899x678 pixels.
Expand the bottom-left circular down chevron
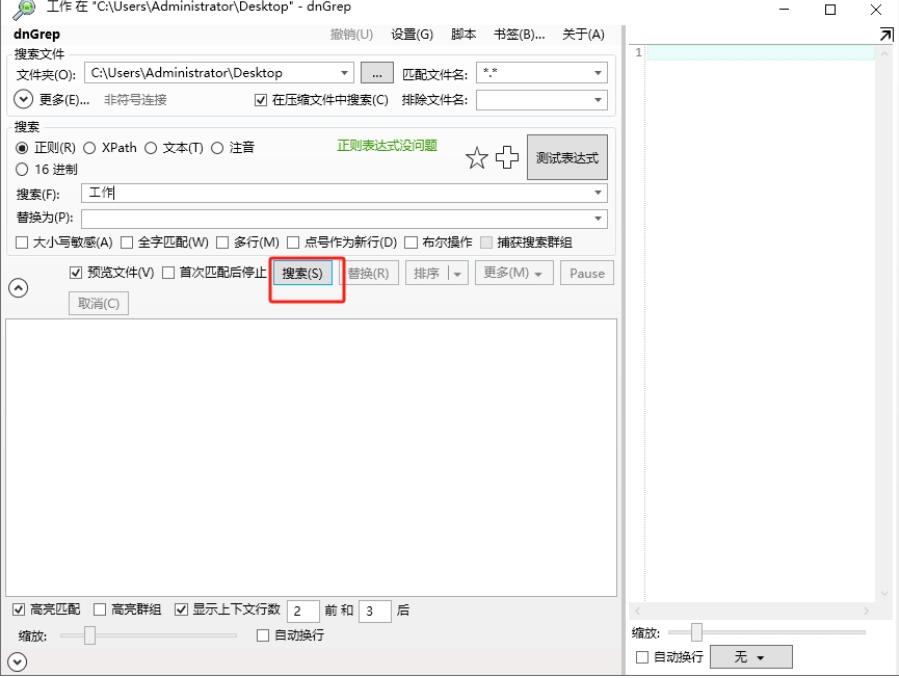[x=17, y=662]
